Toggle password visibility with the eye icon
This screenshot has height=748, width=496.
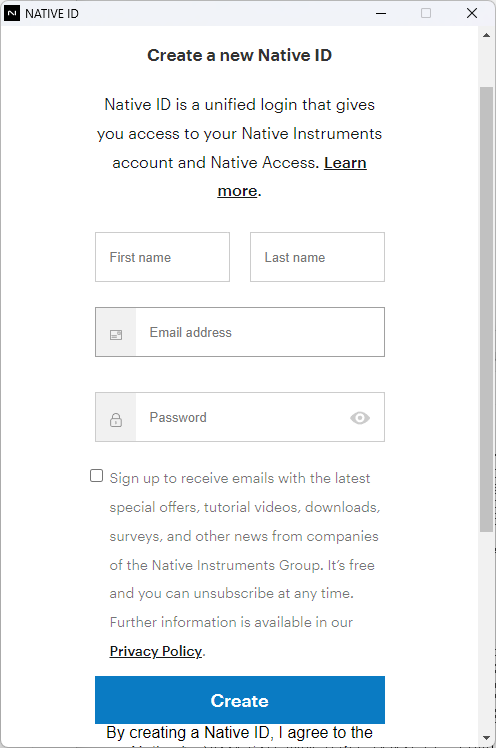pos(360,418)
